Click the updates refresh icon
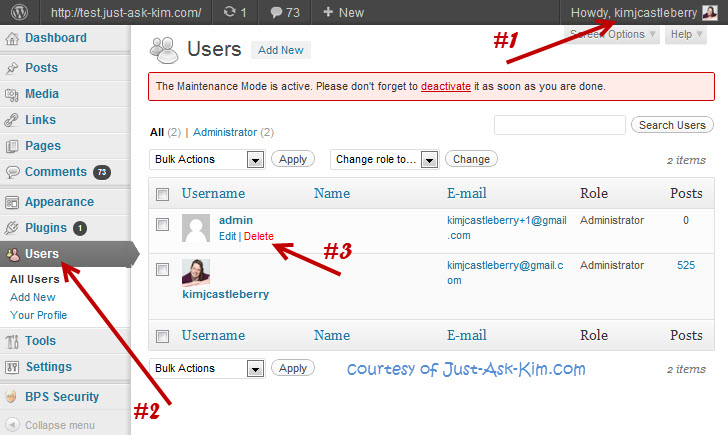The height and width of the screenshot is (435, 728). point(229,12)
